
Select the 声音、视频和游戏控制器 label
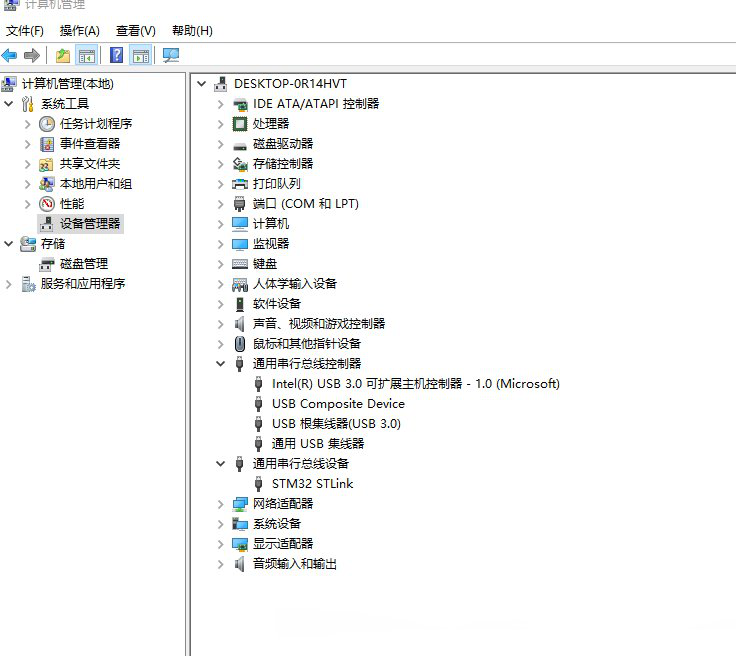[319, 324]
